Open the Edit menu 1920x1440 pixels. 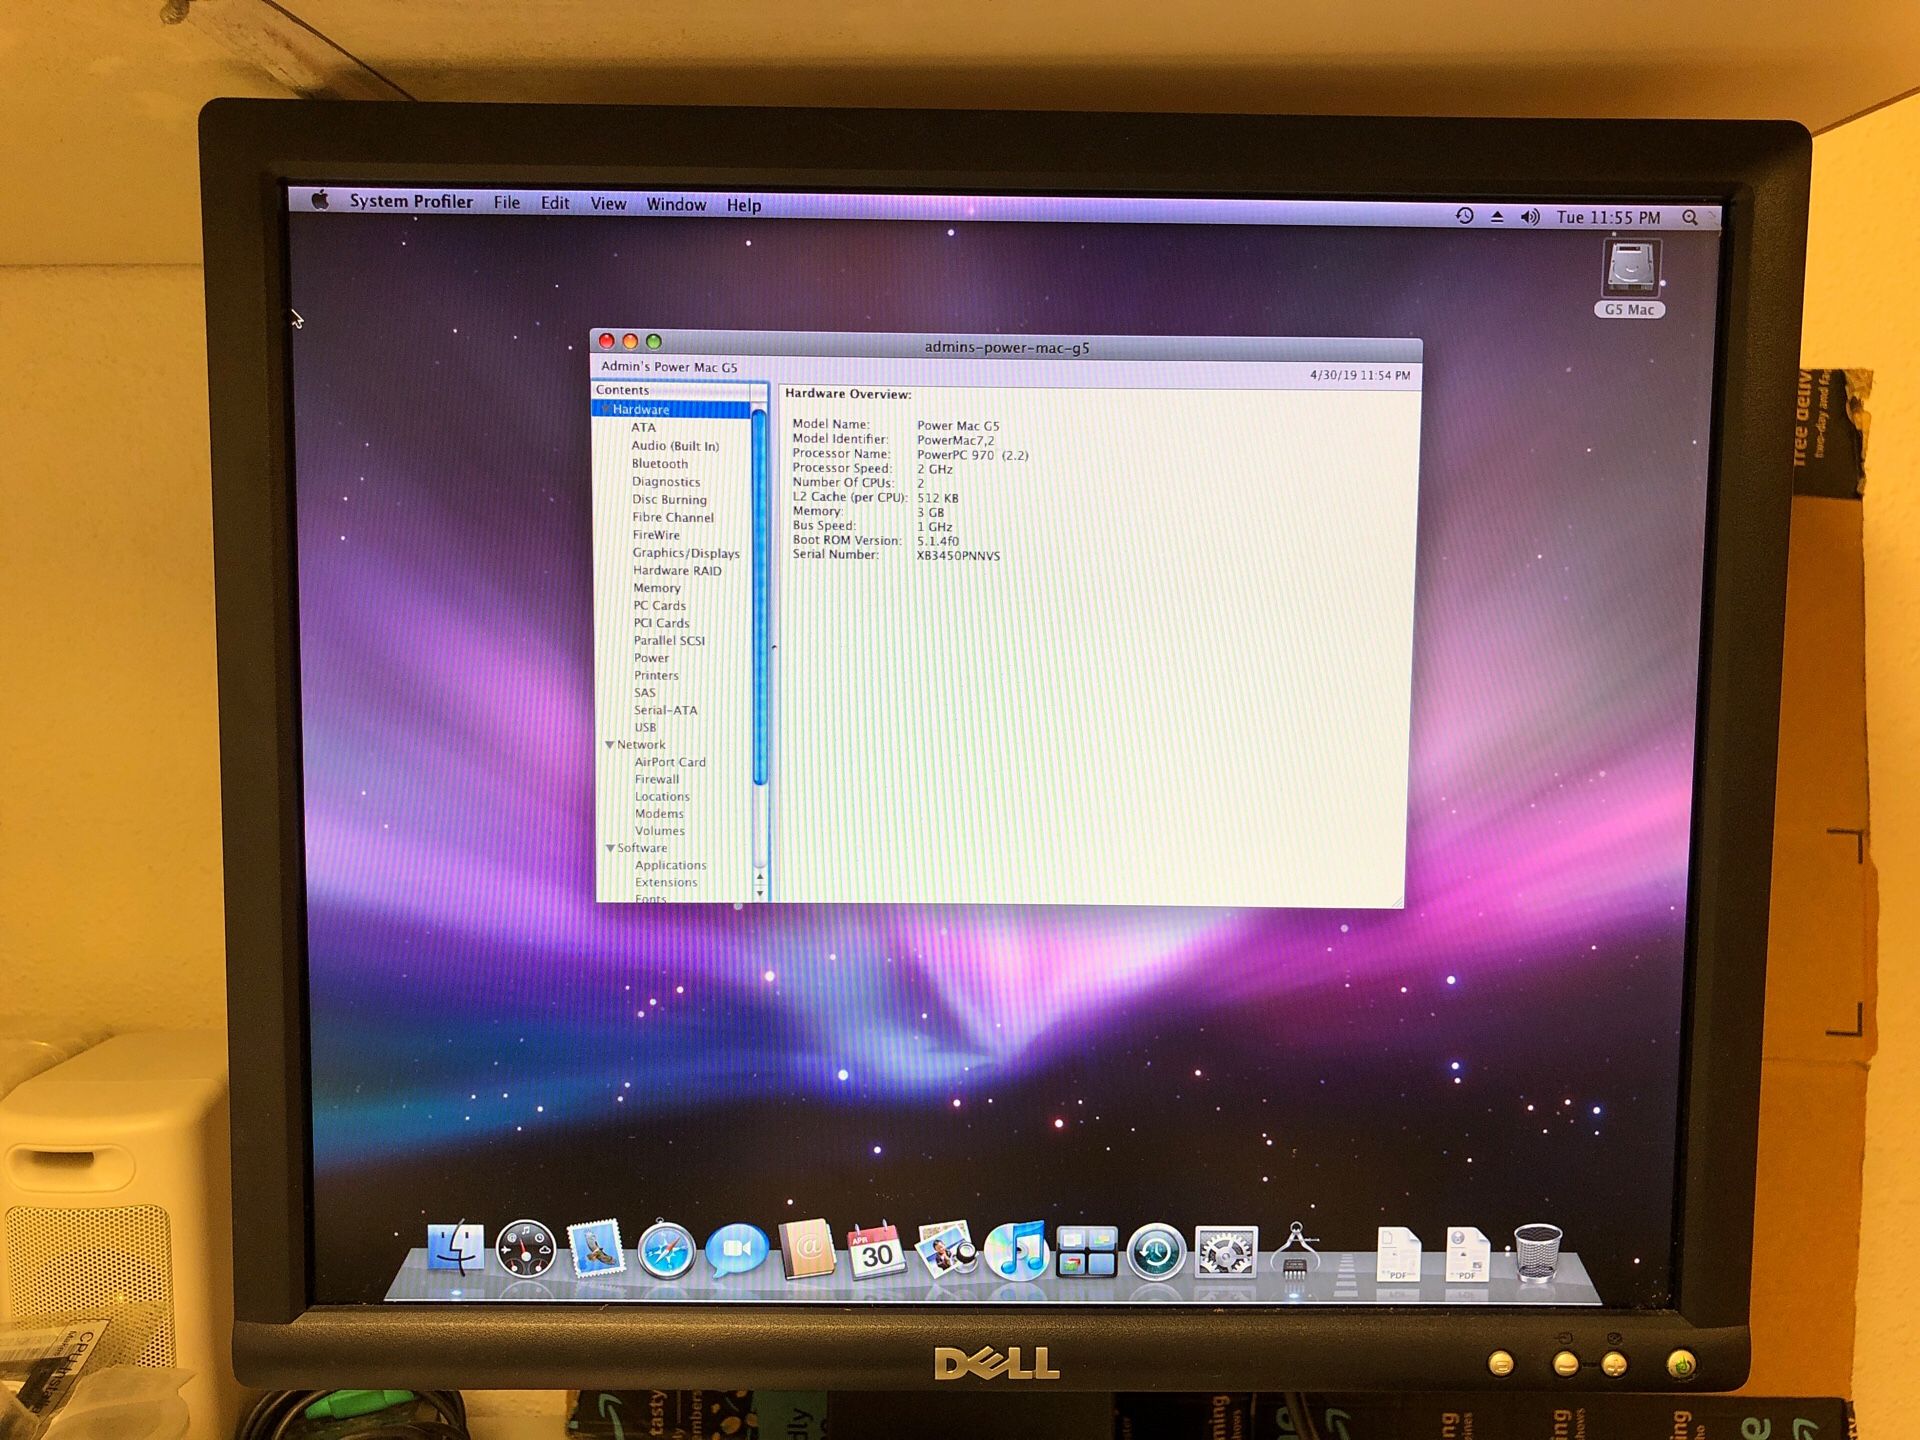tap(555, 203)
